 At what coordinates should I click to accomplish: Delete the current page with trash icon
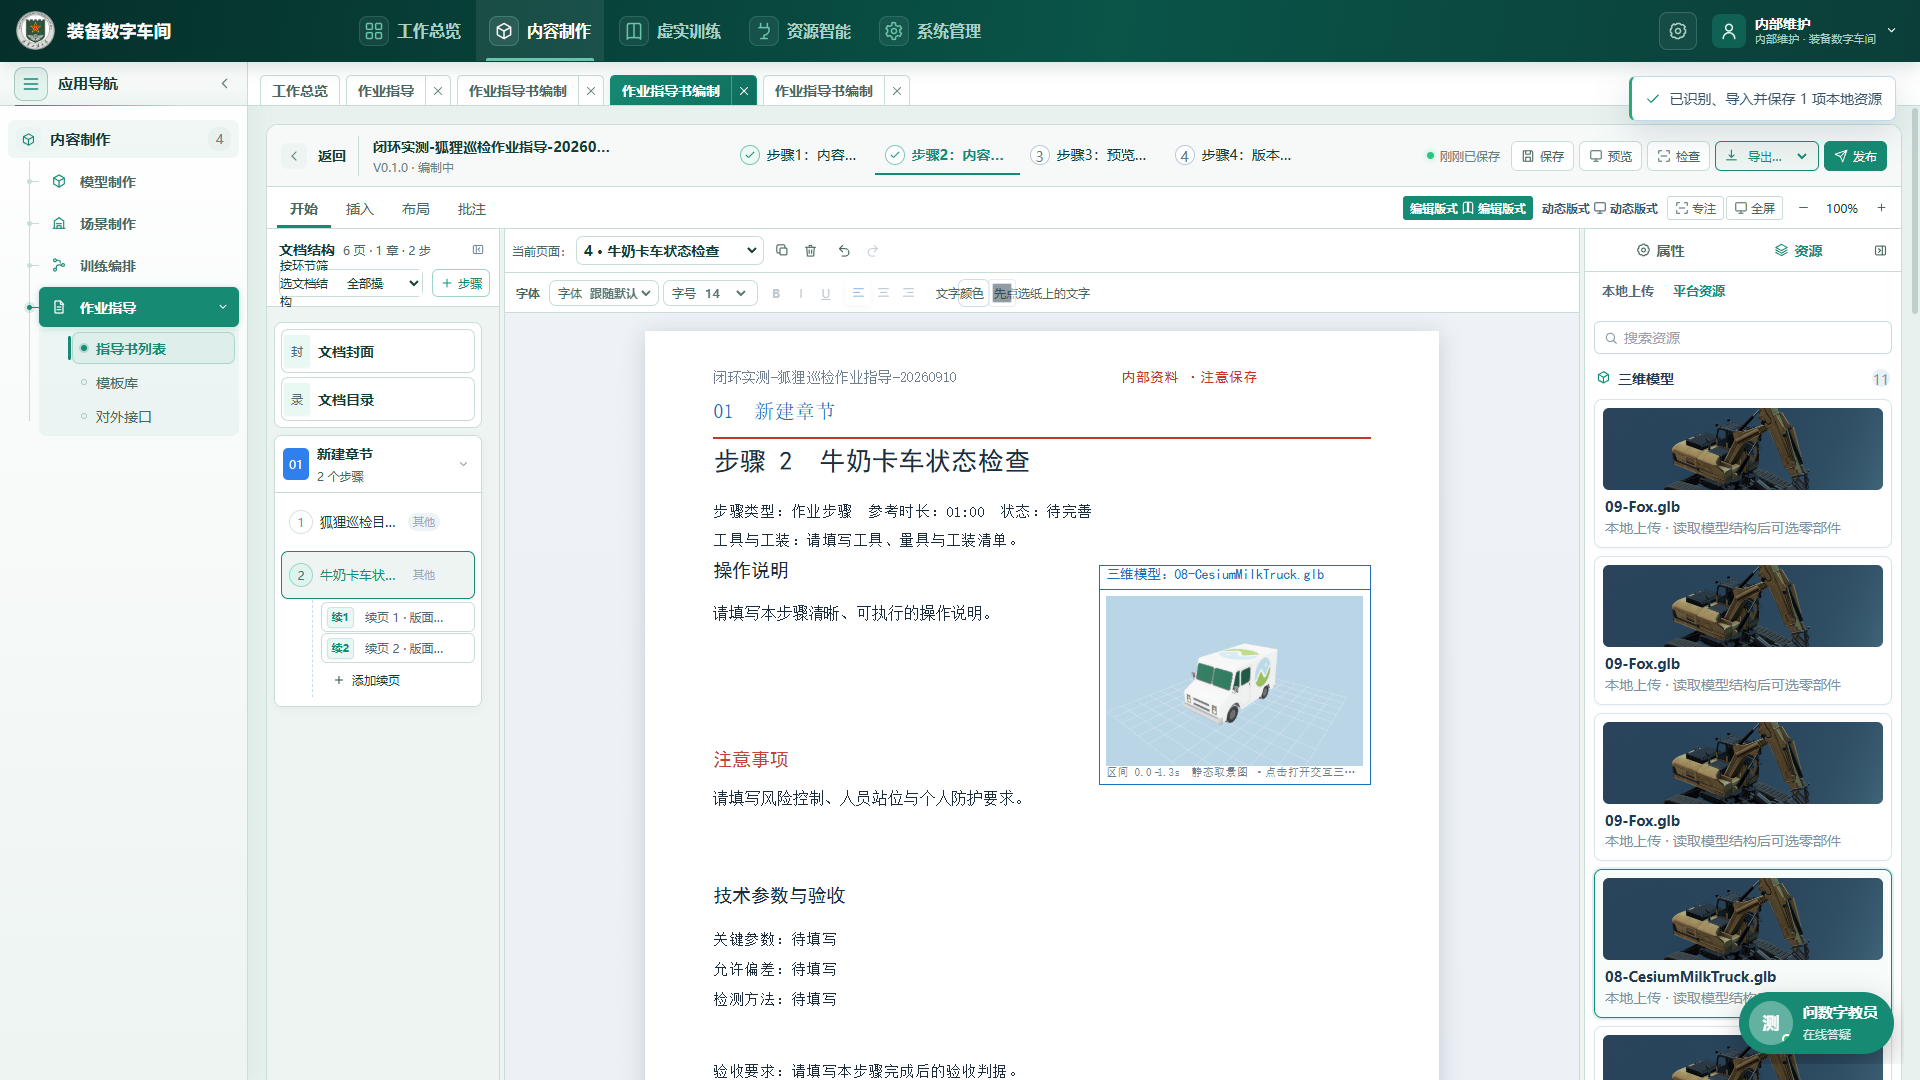coord(811,251)
